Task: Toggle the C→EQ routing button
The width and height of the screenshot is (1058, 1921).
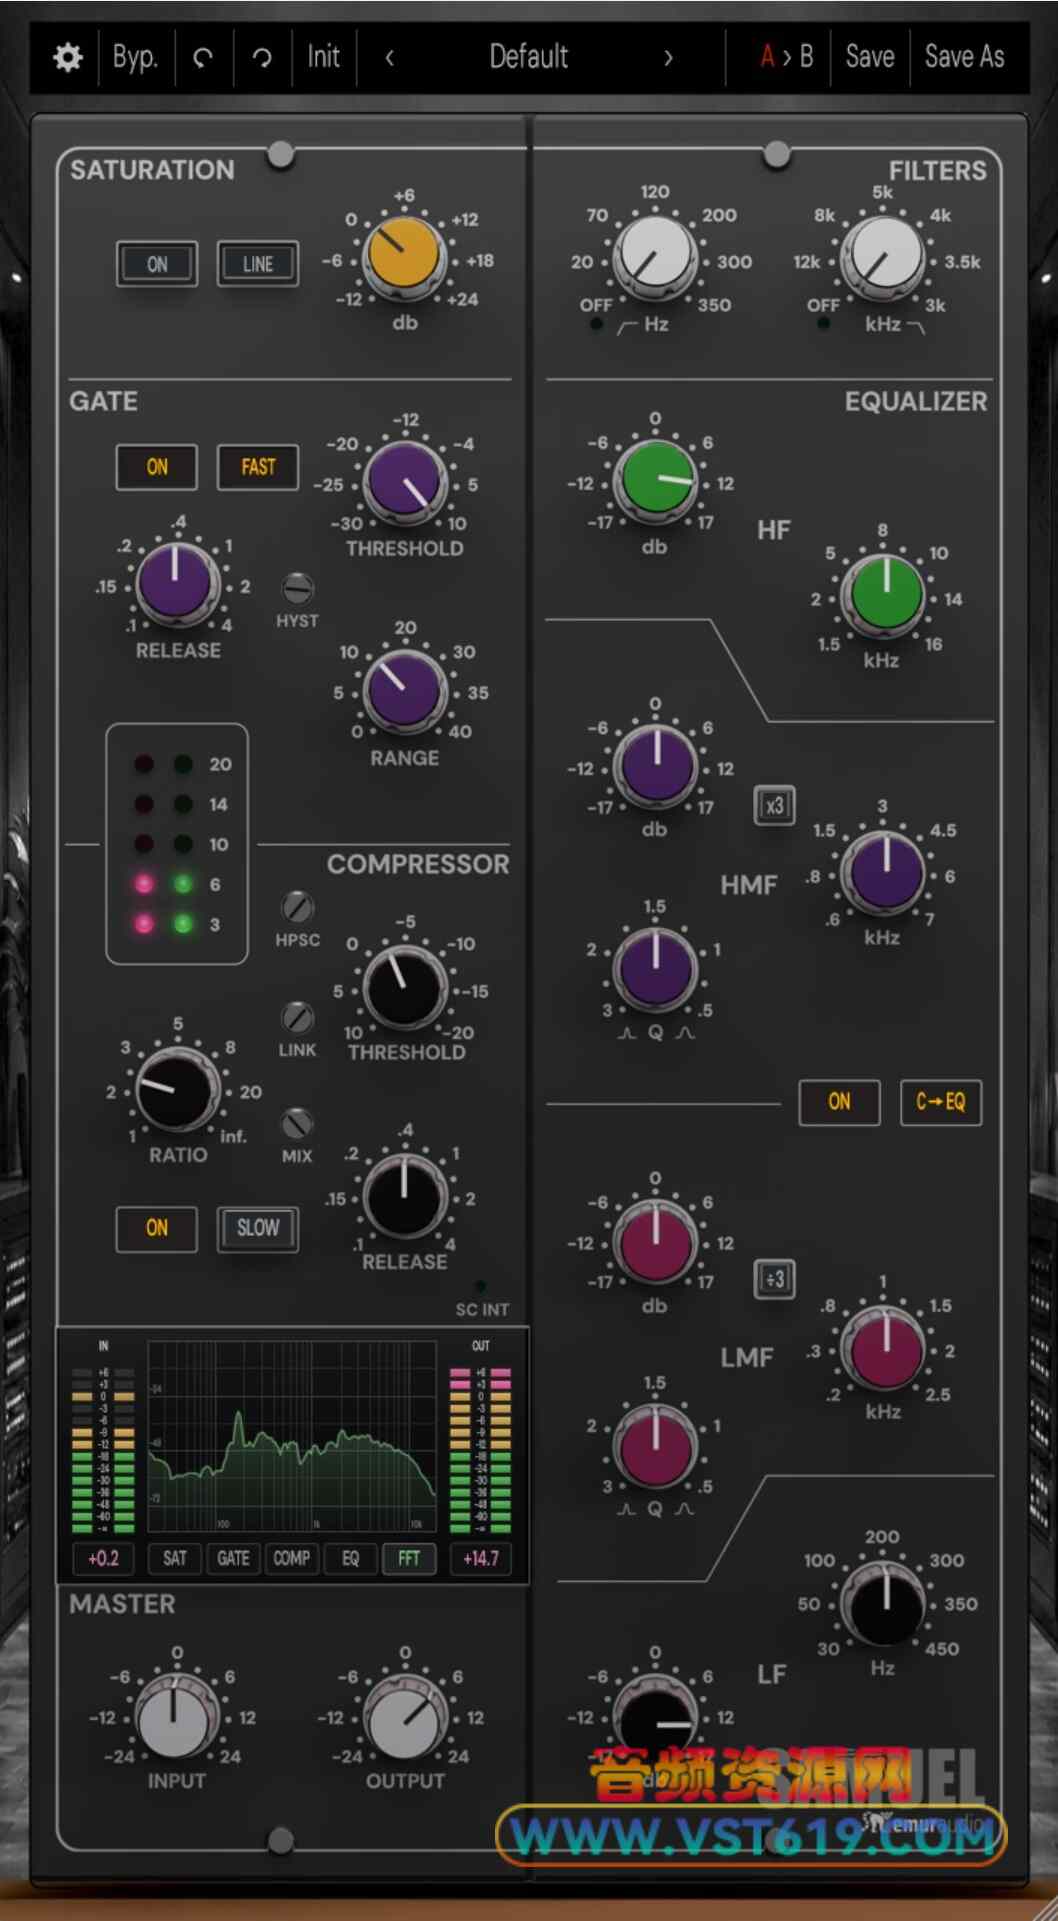Action: [x=941, y=1102]
